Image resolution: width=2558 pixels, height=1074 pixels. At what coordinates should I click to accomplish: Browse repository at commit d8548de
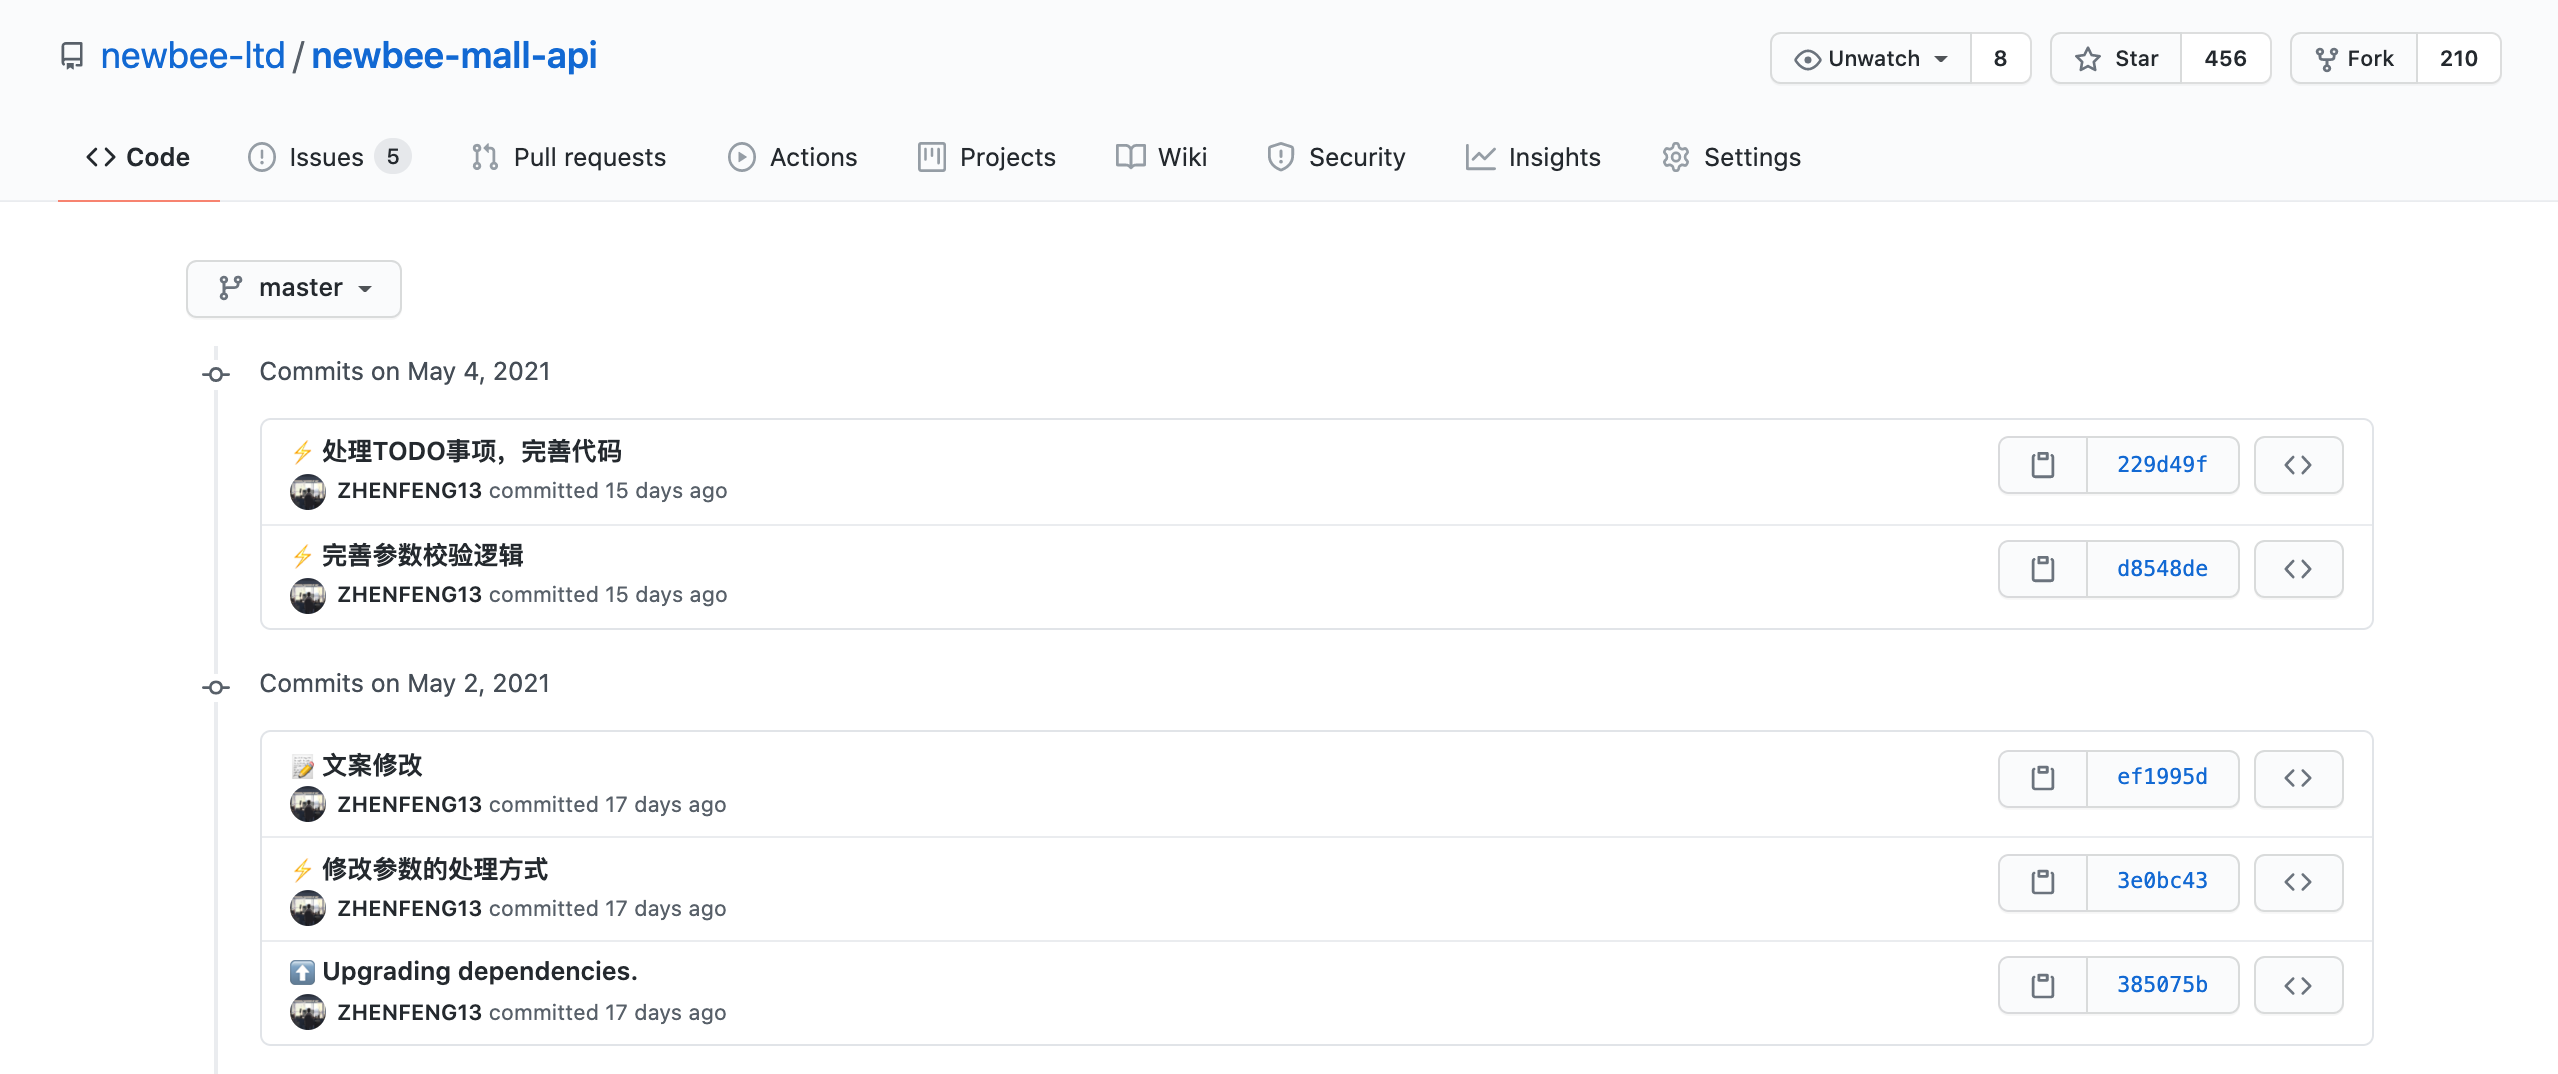coord(2298,569)
